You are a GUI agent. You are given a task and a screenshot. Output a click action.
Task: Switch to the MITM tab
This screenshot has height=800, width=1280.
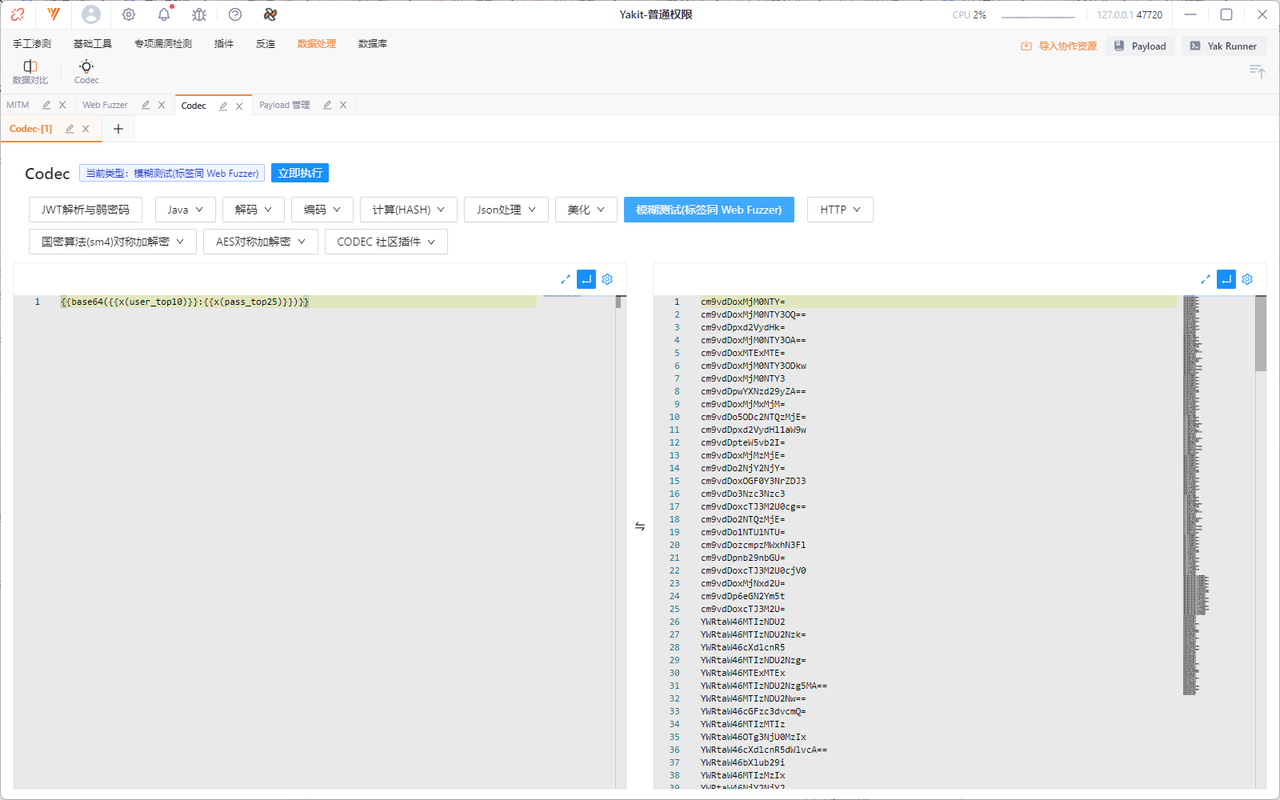point(18,105)
